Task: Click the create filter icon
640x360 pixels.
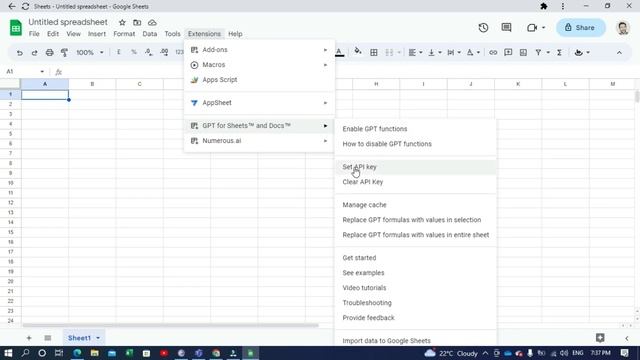Action: point(538,52)
